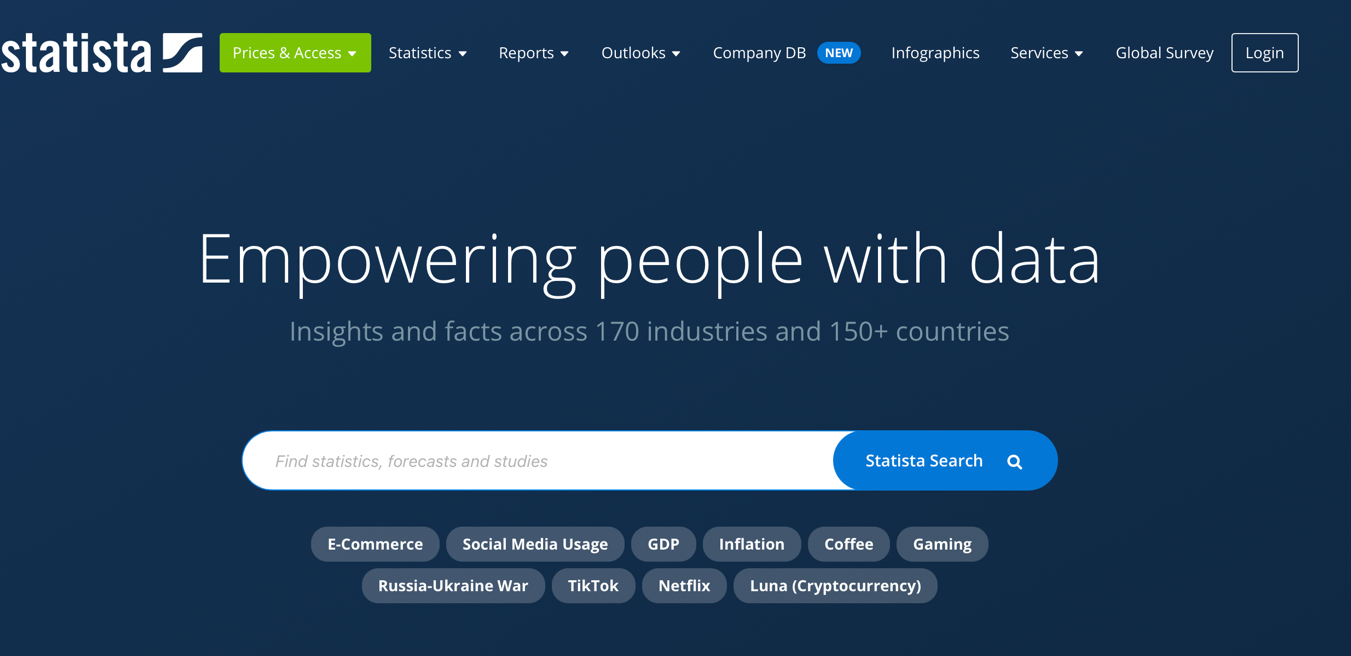
Task: Click the Statista Search button
Action: coord(924,461)
